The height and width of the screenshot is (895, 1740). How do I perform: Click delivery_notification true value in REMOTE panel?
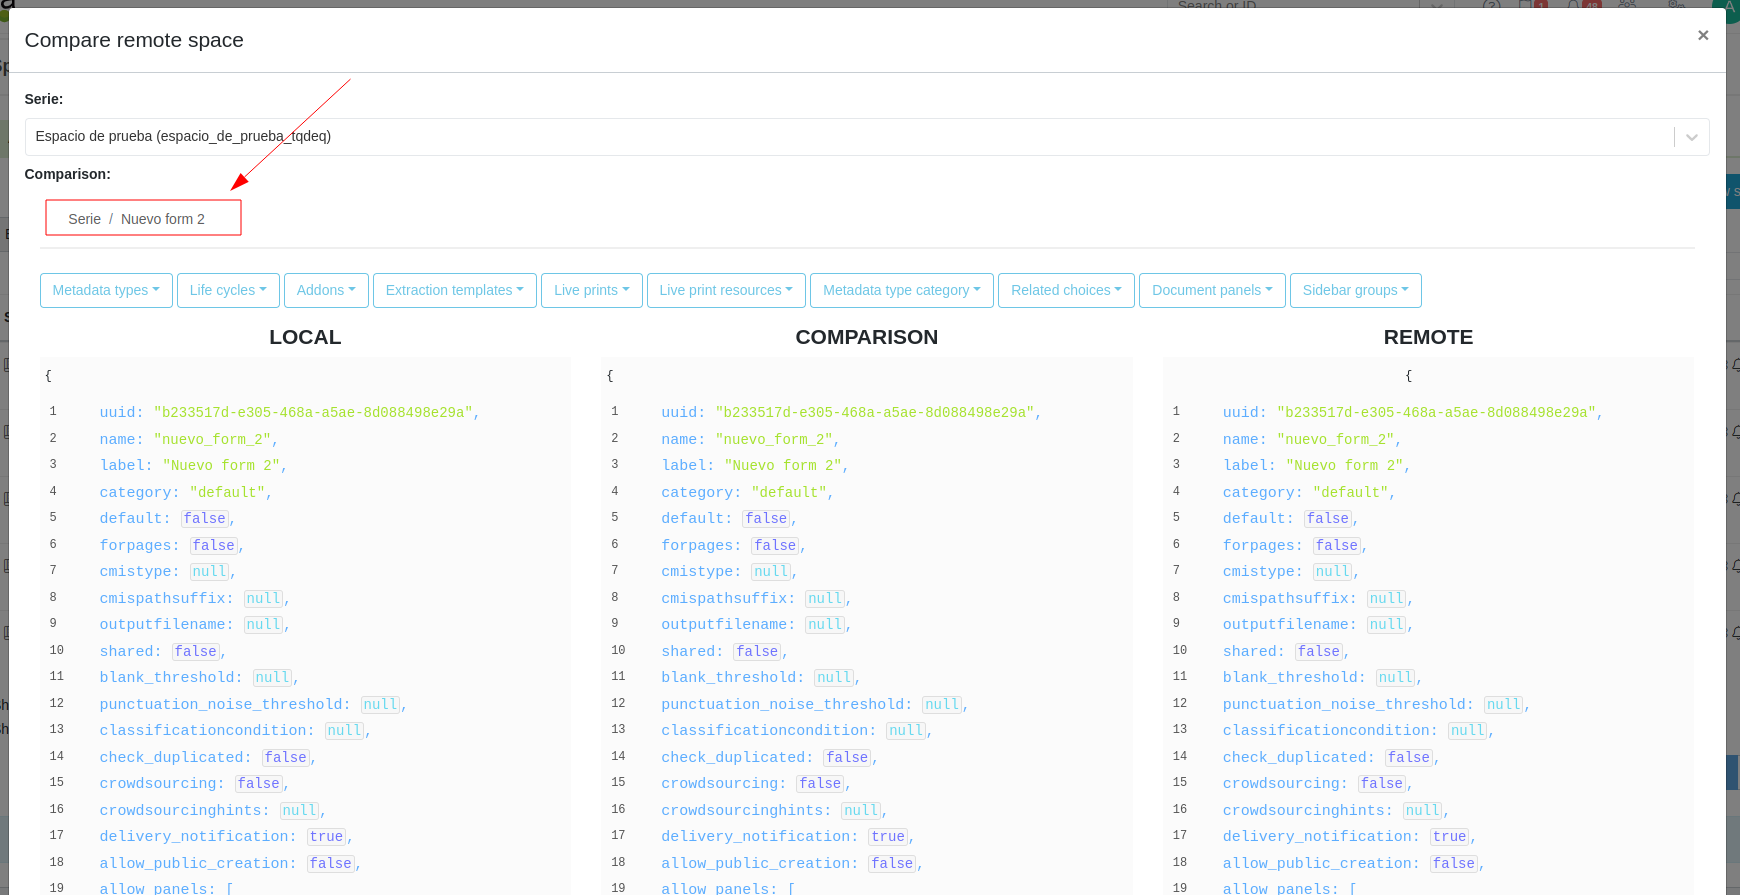[1449, 837]
